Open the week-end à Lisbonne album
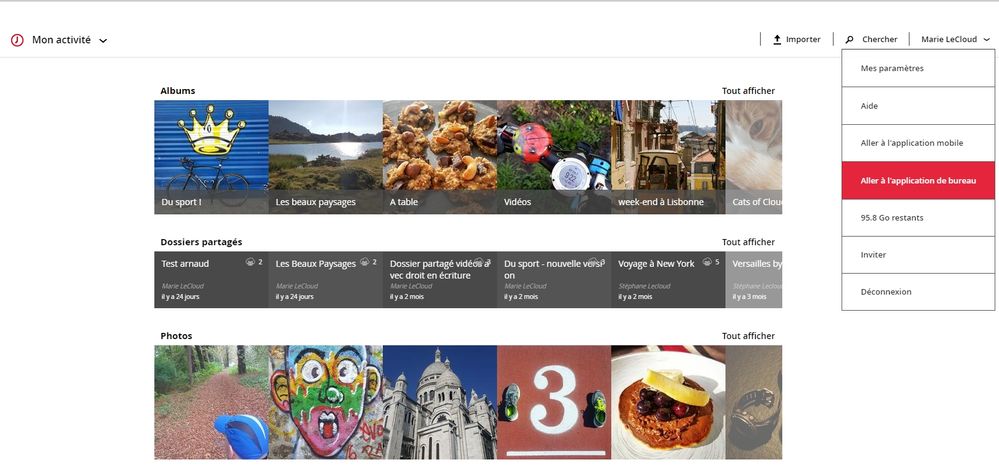This screenshot has height=467, width=999. click(667, 156)
